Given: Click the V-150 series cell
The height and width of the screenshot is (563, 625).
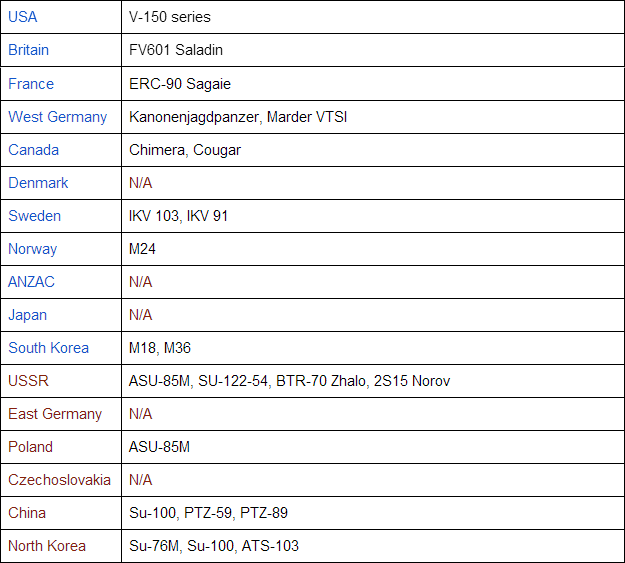Looking at the screenshot, I should [x=170, y=17].
